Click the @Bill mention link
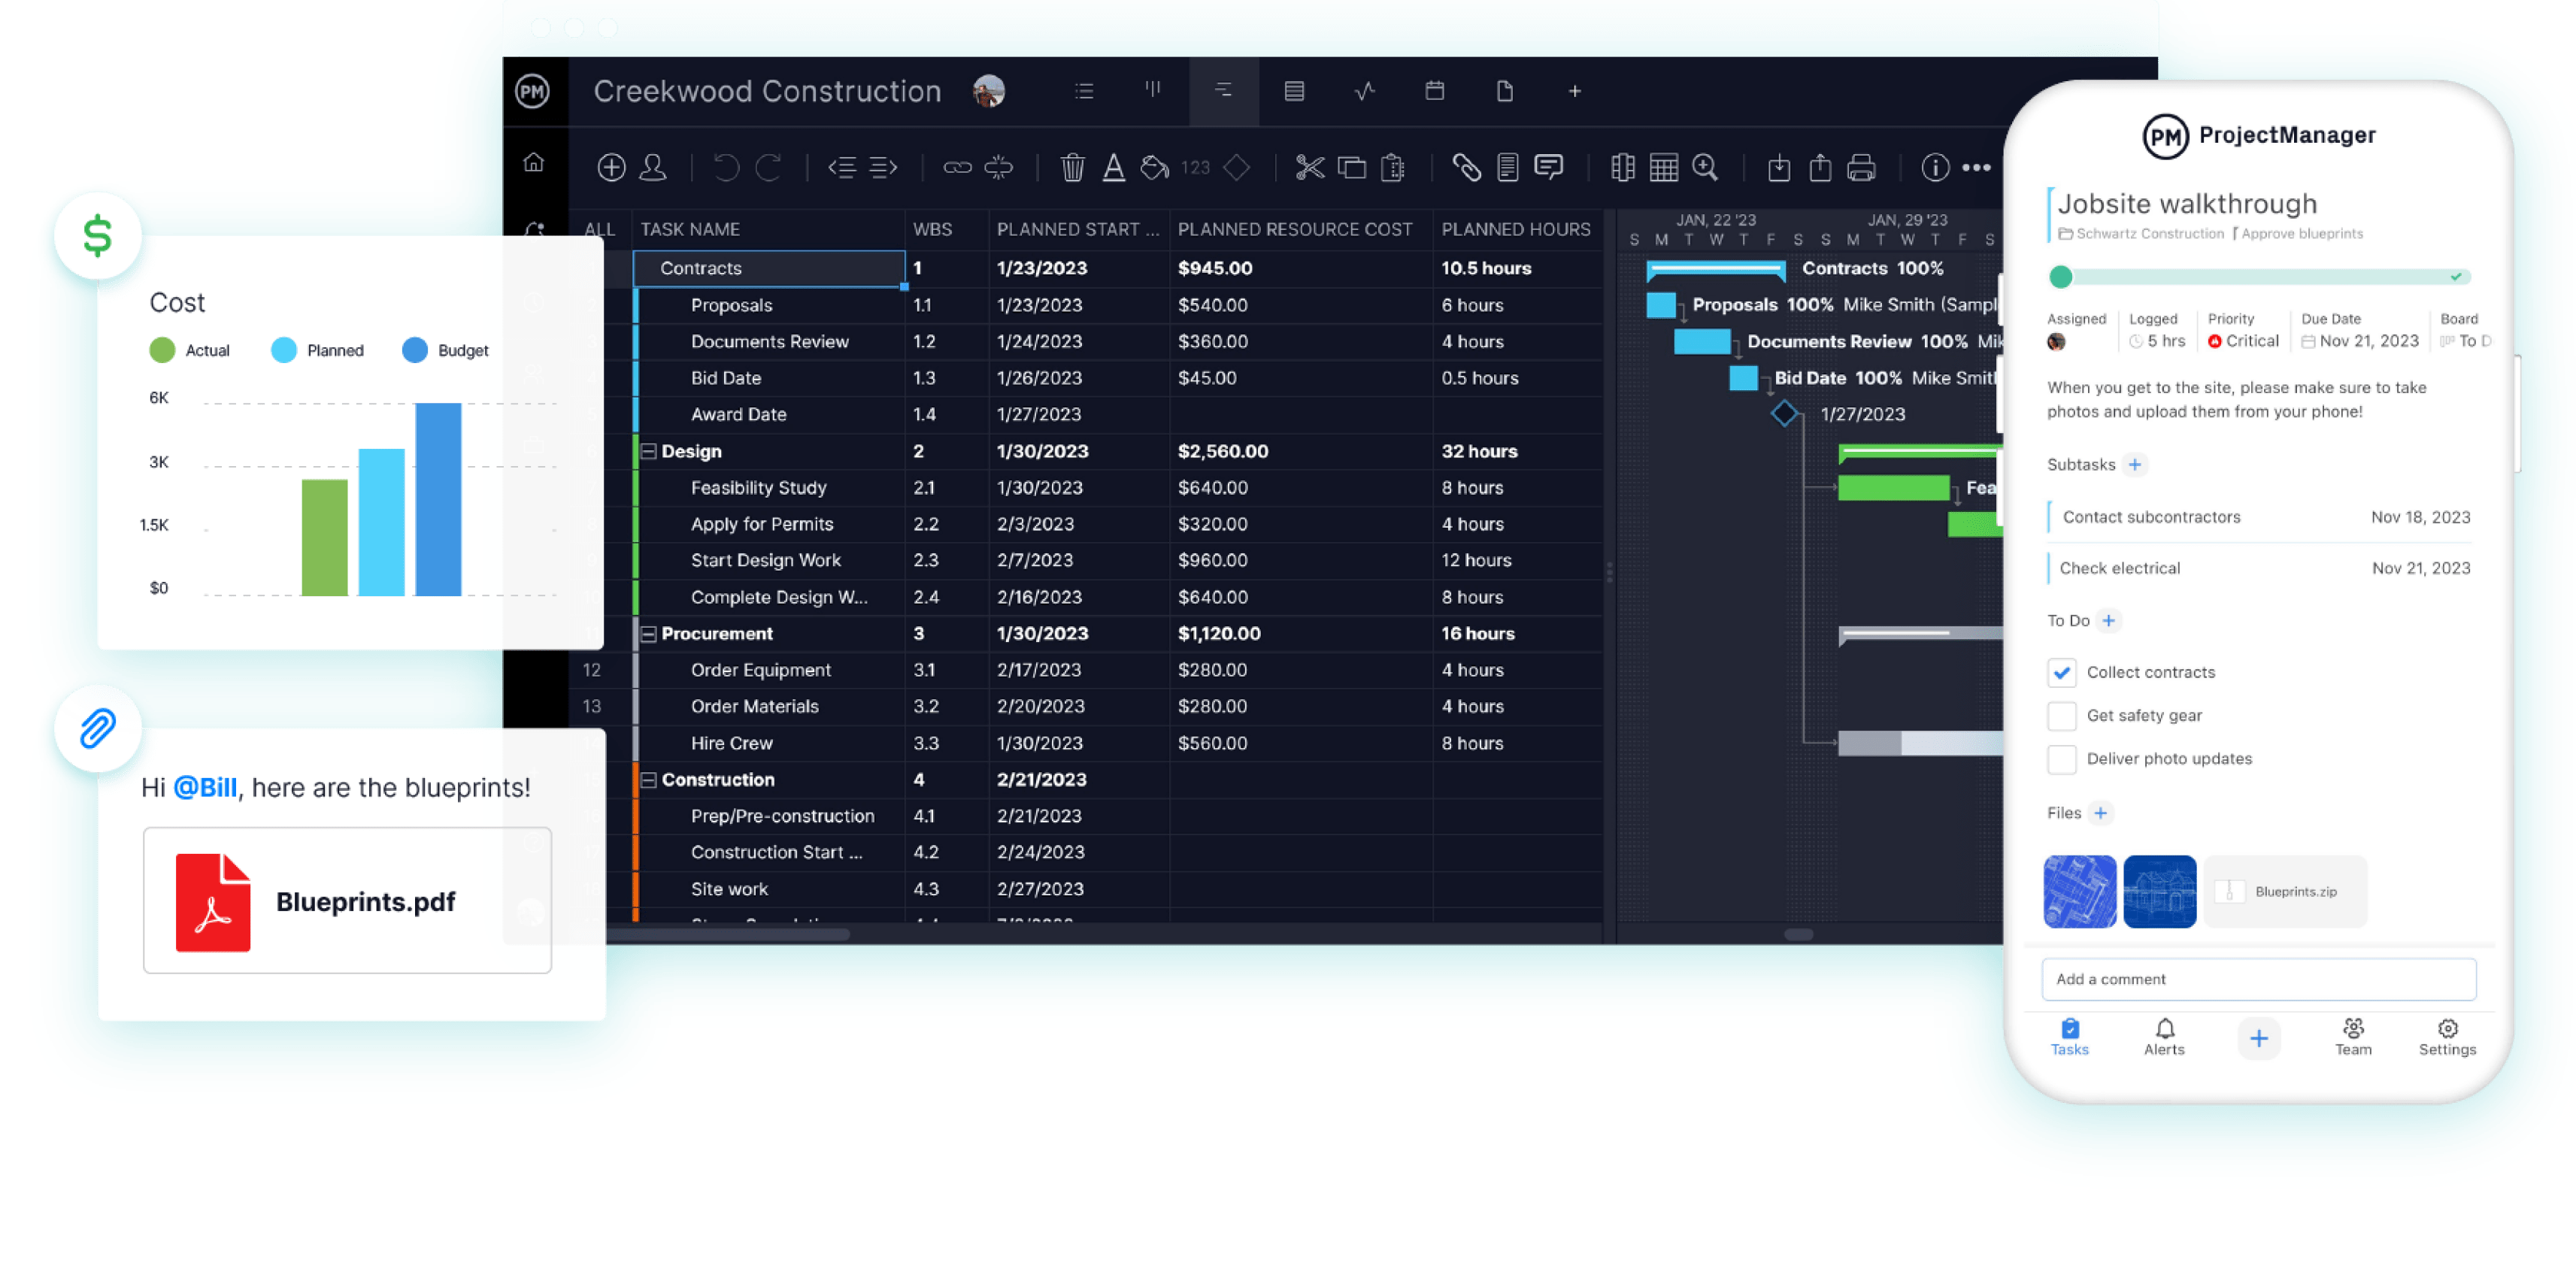Screen dimensions: 2576x1287 (205, 788)
